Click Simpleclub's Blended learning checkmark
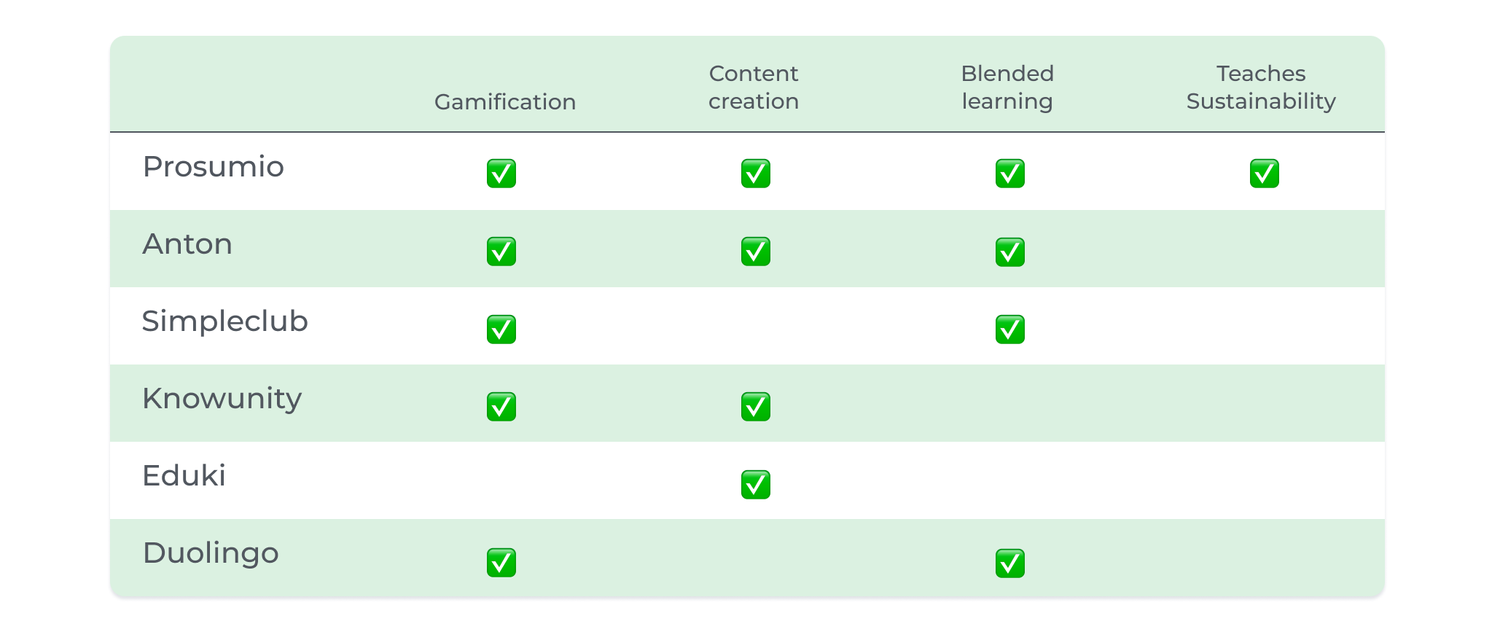The width and height of the screenshot is (1500, 643). (x=1010, y=329)
